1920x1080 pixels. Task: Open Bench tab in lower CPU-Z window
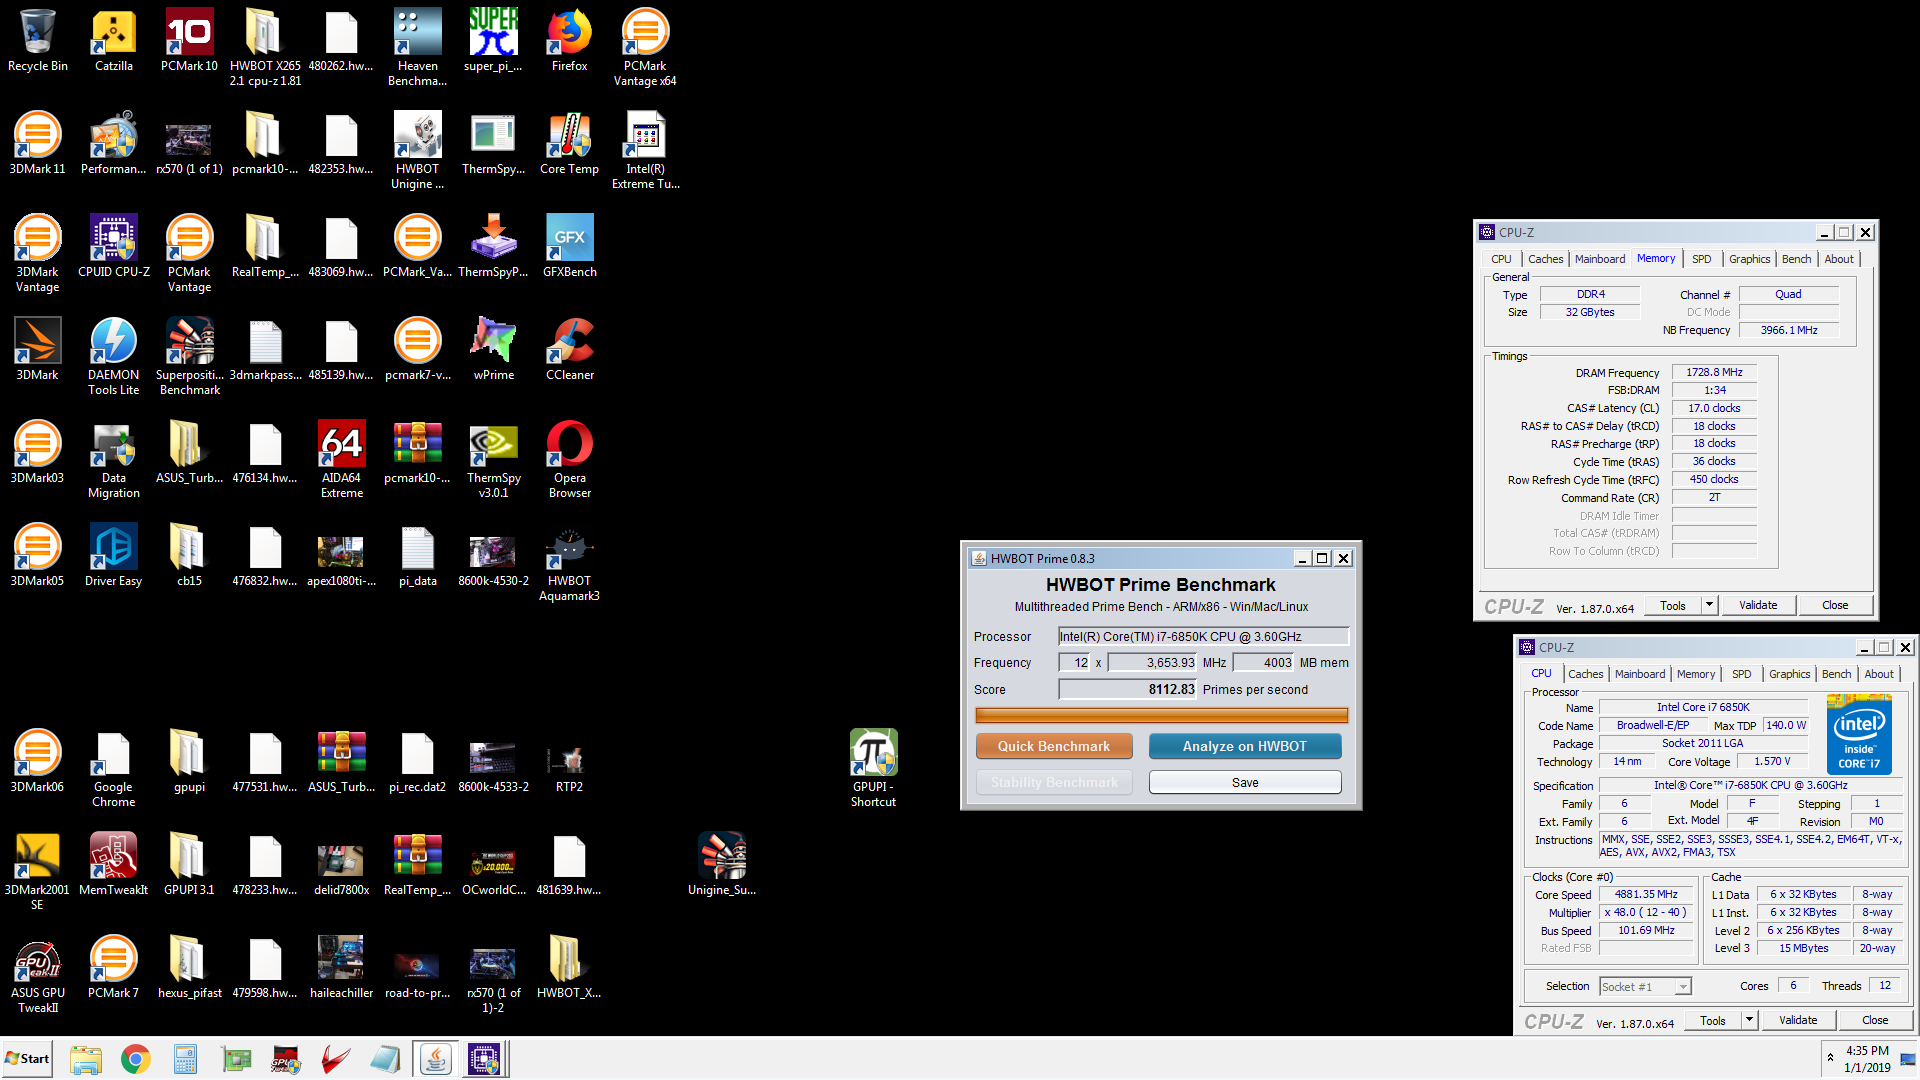point(1836,674)
